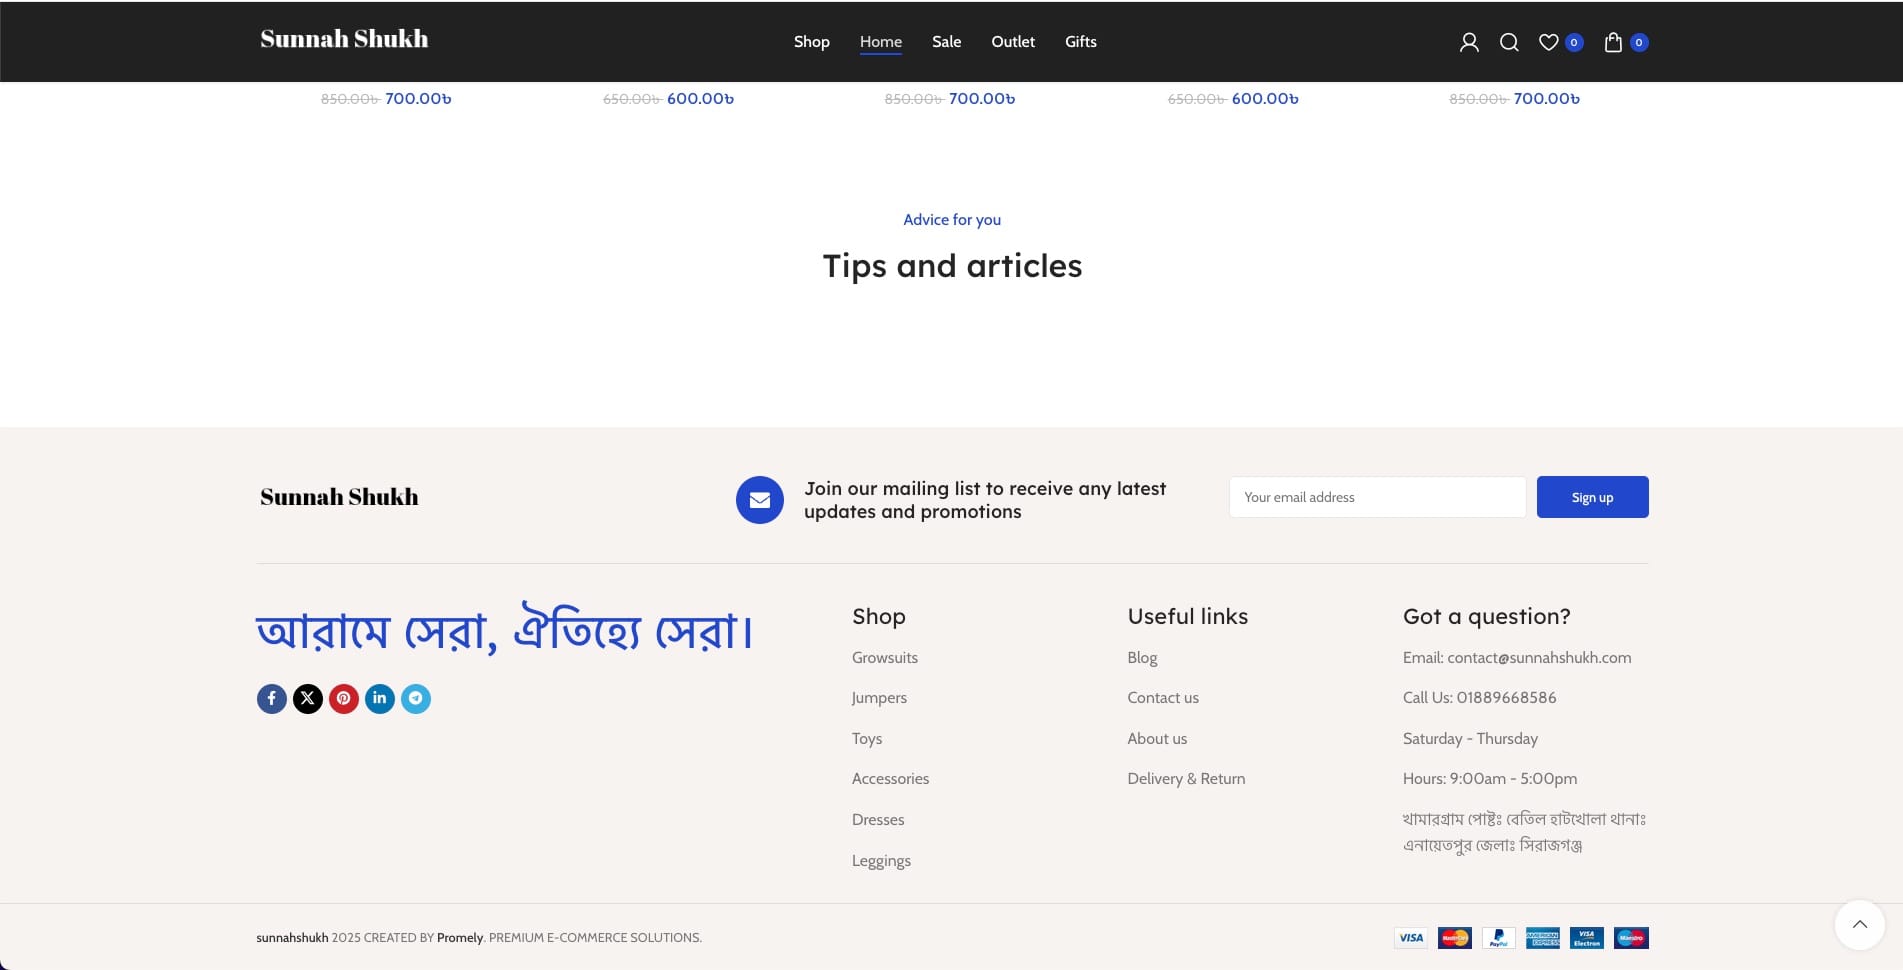Click the search magnifier icon
Viewport: 1903px width, 970px height.
point(1509,42)
